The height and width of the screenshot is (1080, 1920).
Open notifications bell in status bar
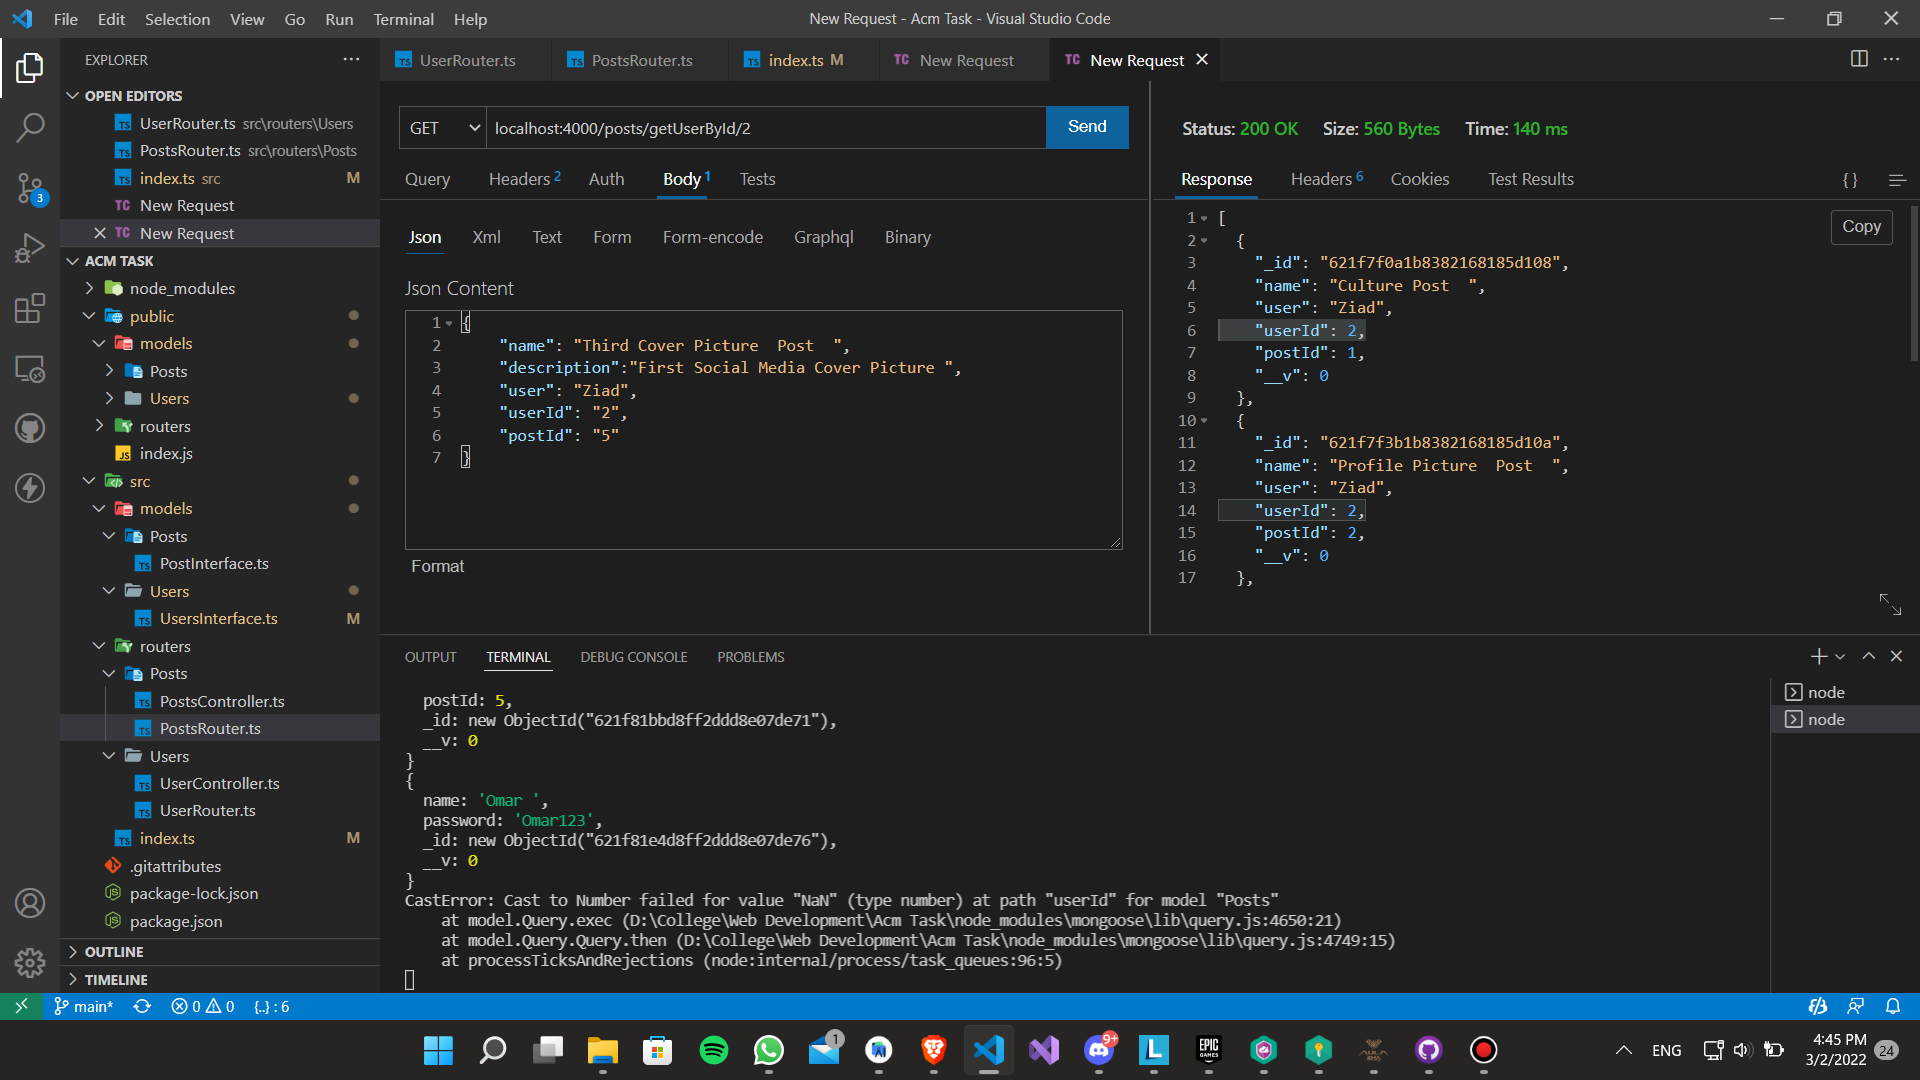1893,1006
